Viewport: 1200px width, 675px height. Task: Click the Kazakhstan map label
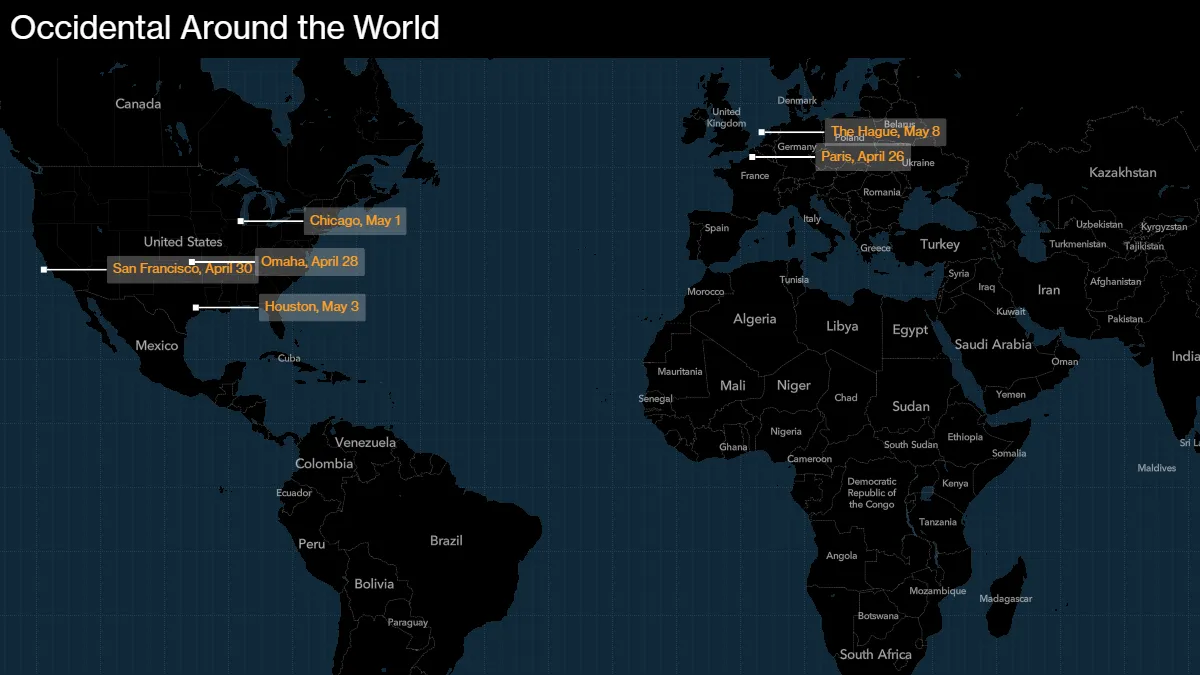click(1122, 173)
